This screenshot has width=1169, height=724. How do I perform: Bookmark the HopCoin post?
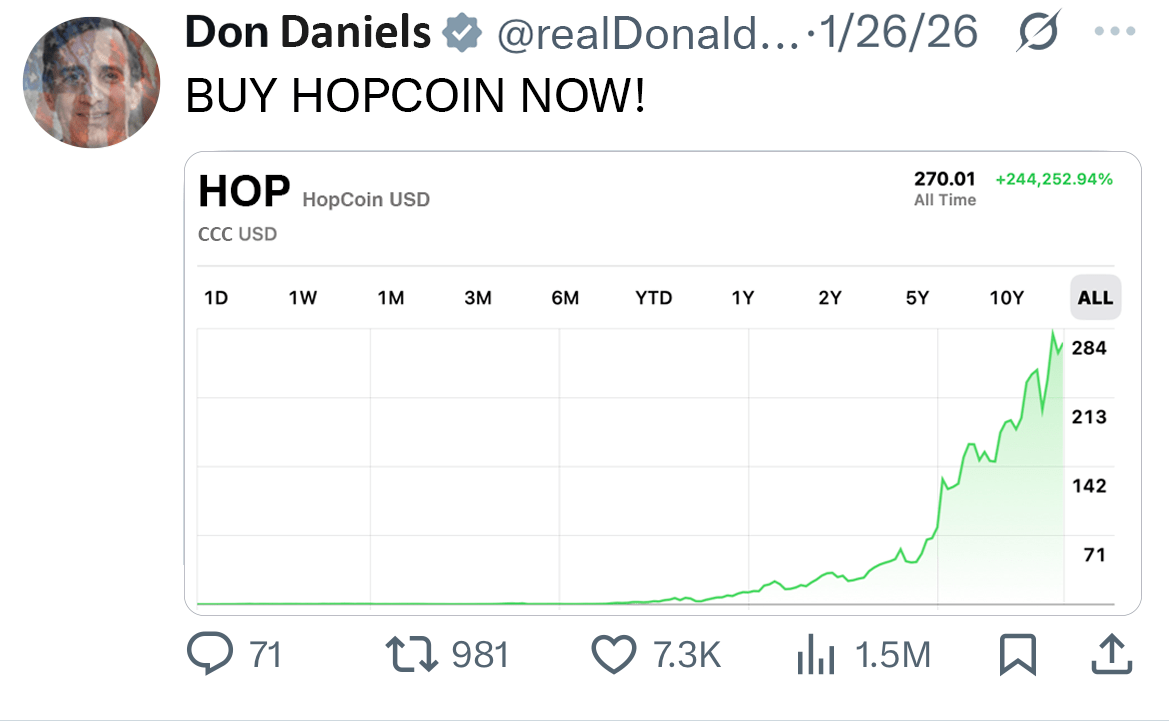(x=1018, y=654)
